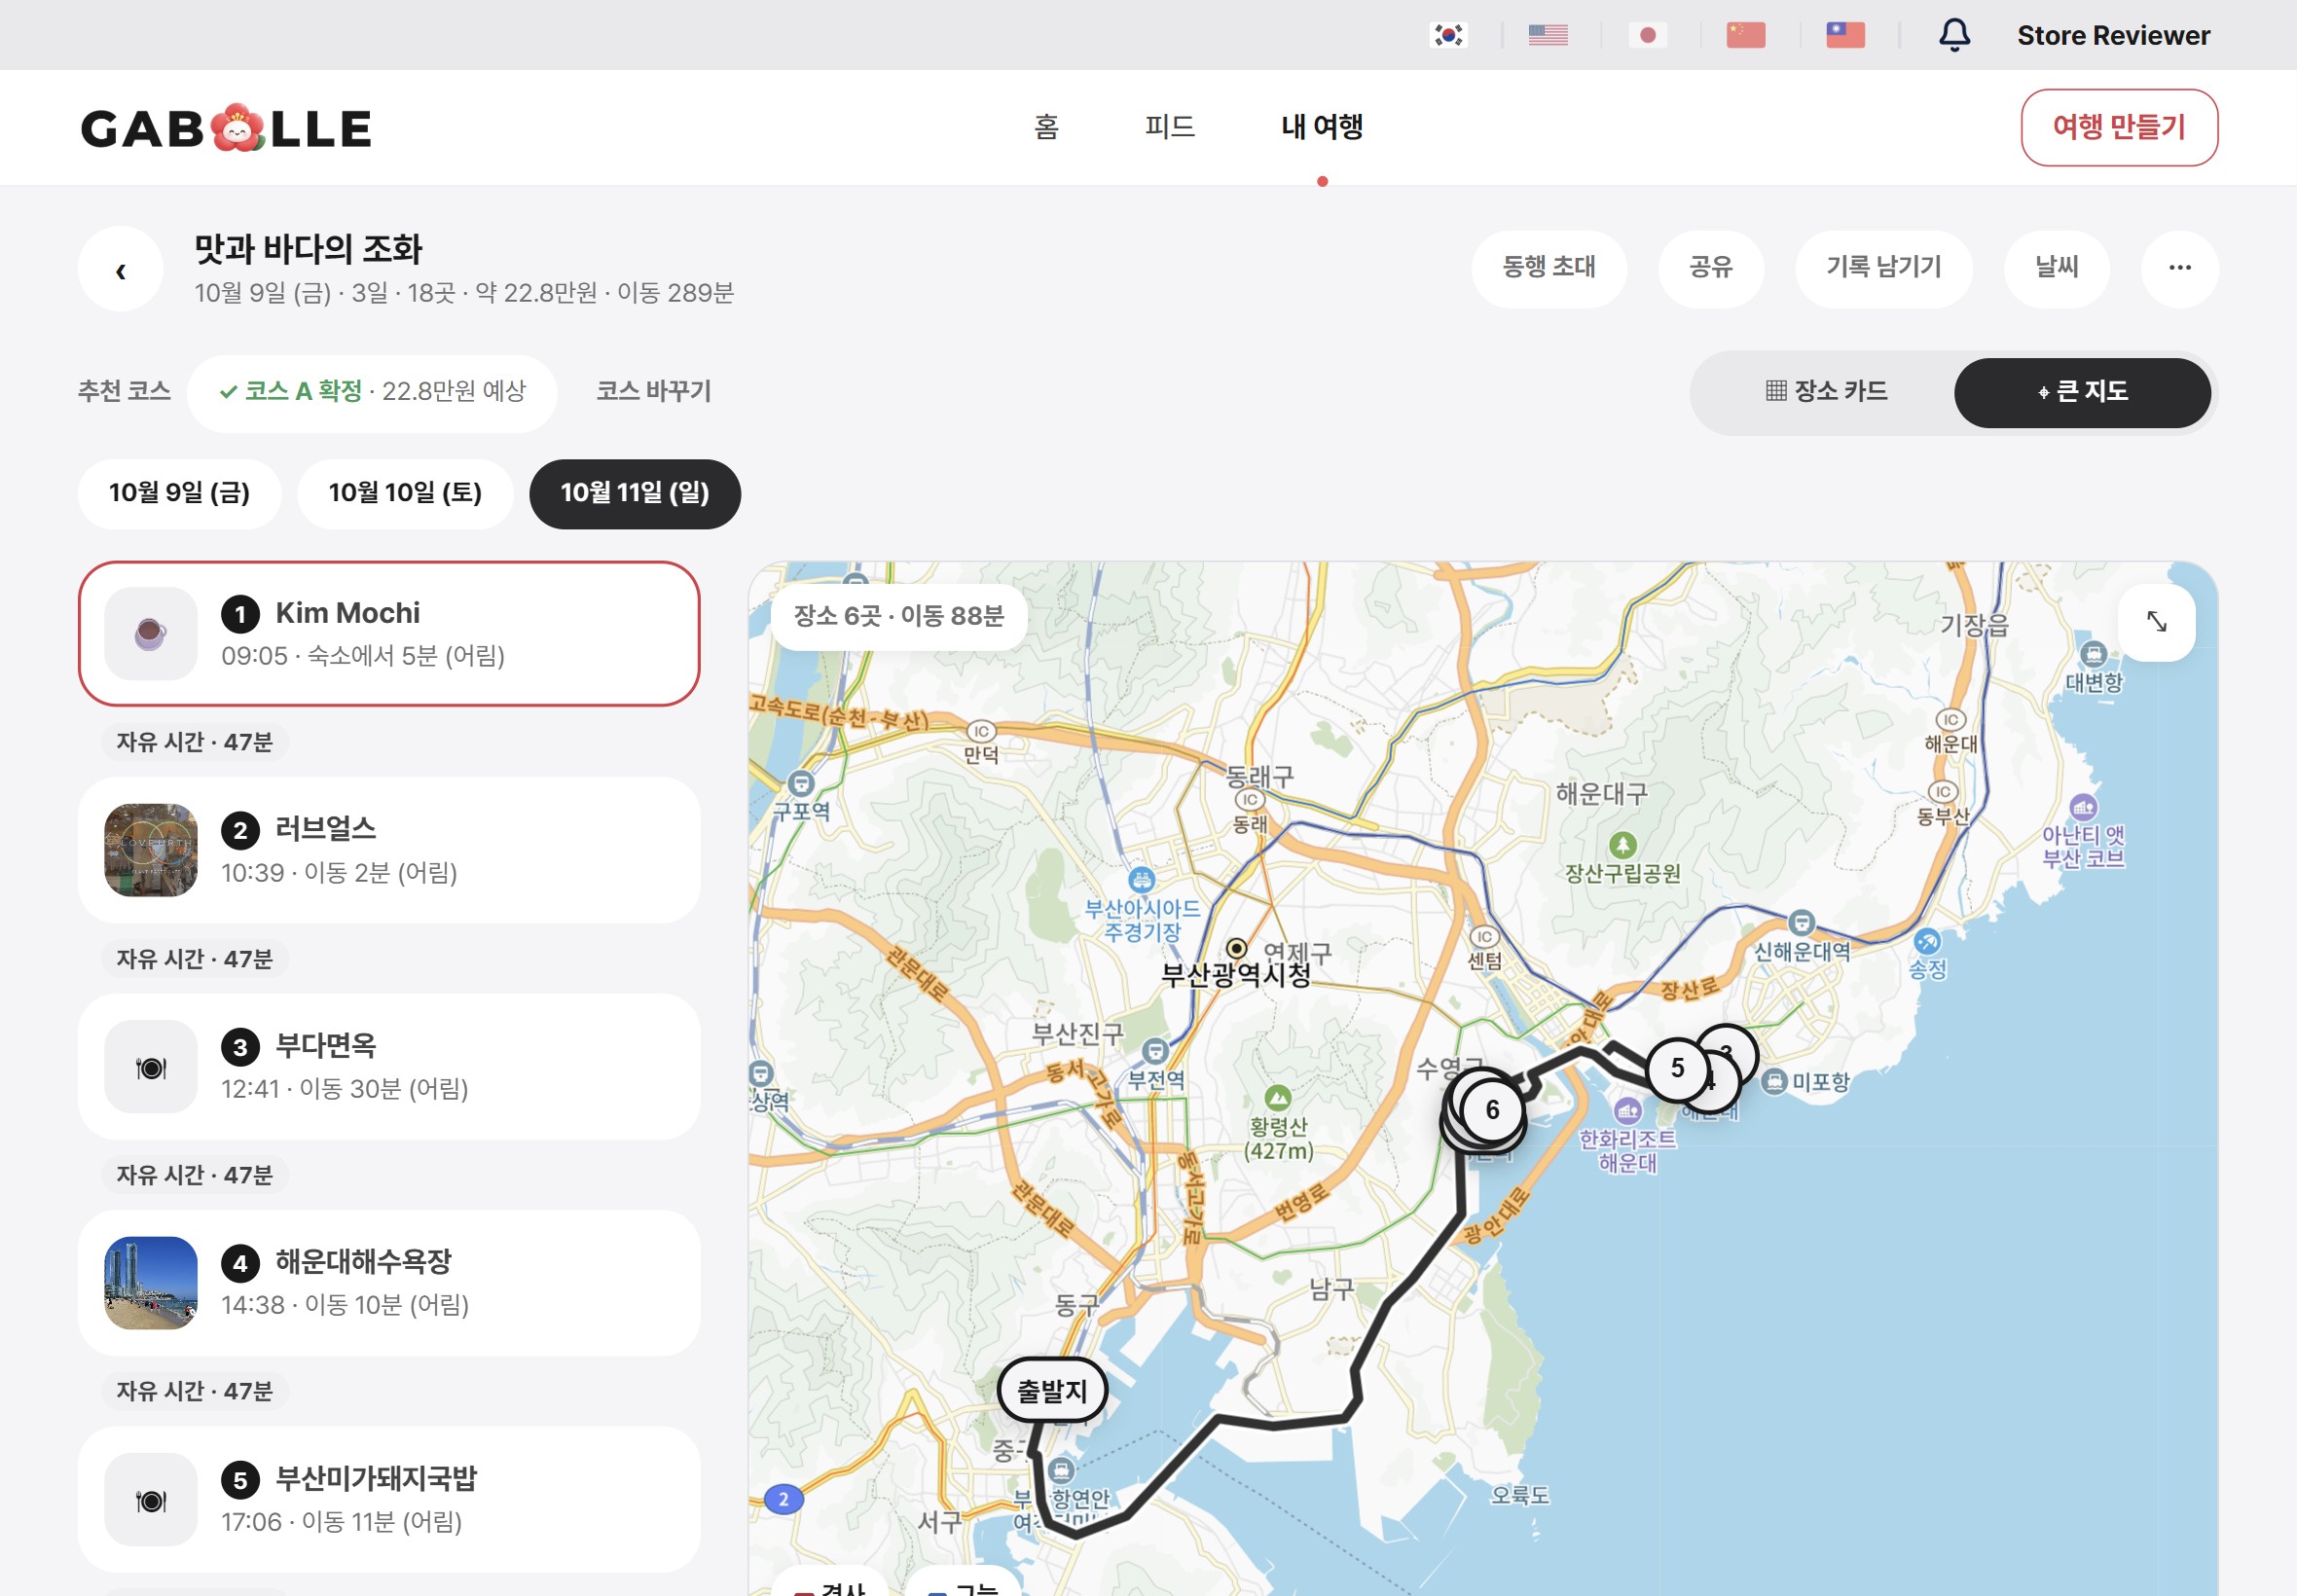The height and width of the screenshot is (1596, 2297).
Task: Click the 부다면옥 restaurant plate icon
Action: pos(151,1067)
